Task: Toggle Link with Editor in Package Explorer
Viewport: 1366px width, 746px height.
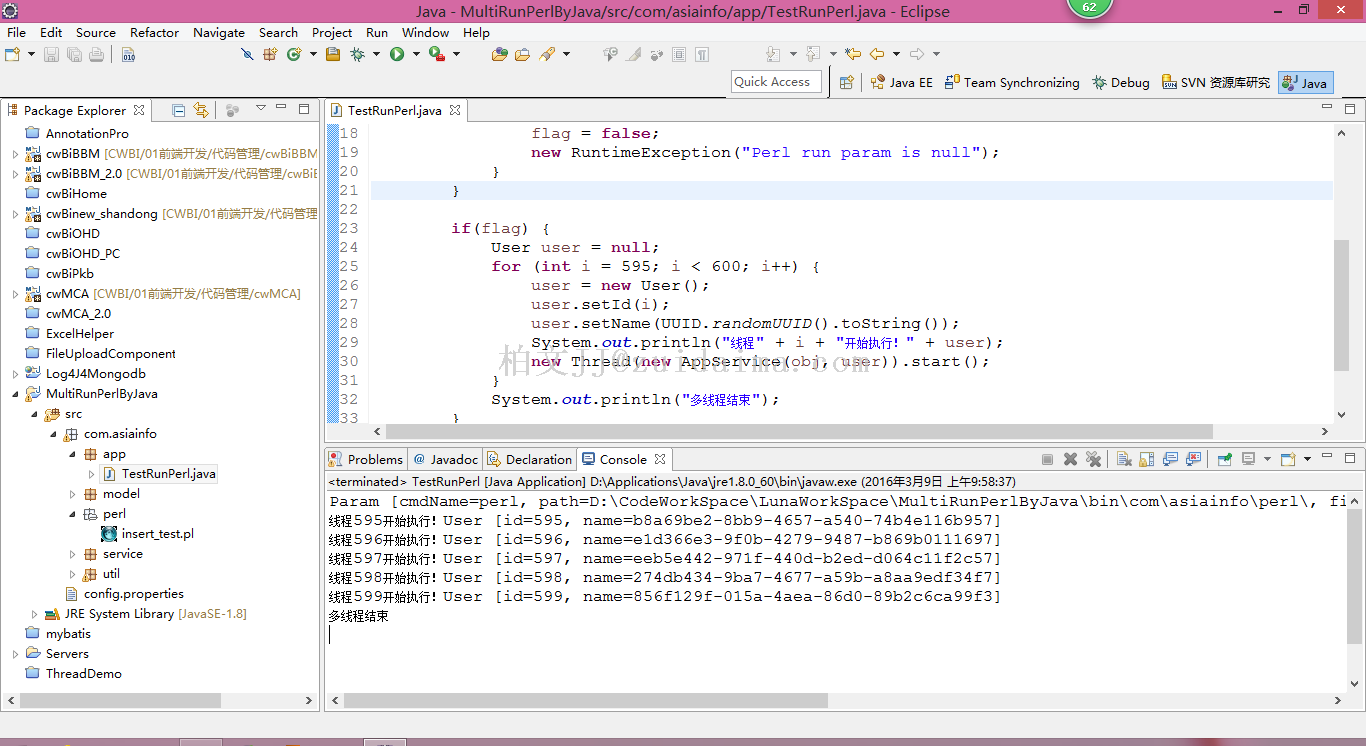Action: click(x=201, y=110)
